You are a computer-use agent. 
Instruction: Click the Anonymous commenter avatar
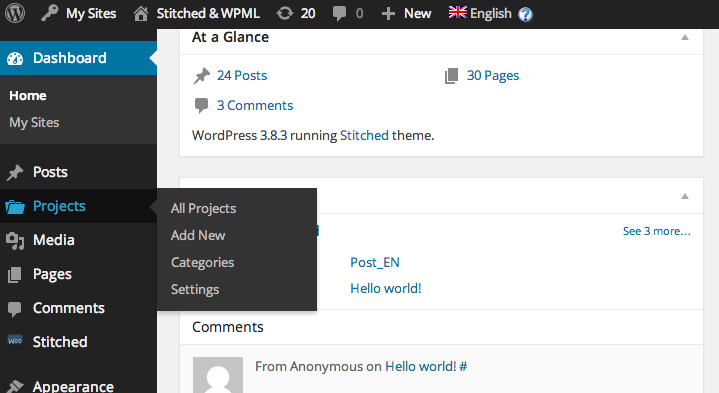point(218,375)
